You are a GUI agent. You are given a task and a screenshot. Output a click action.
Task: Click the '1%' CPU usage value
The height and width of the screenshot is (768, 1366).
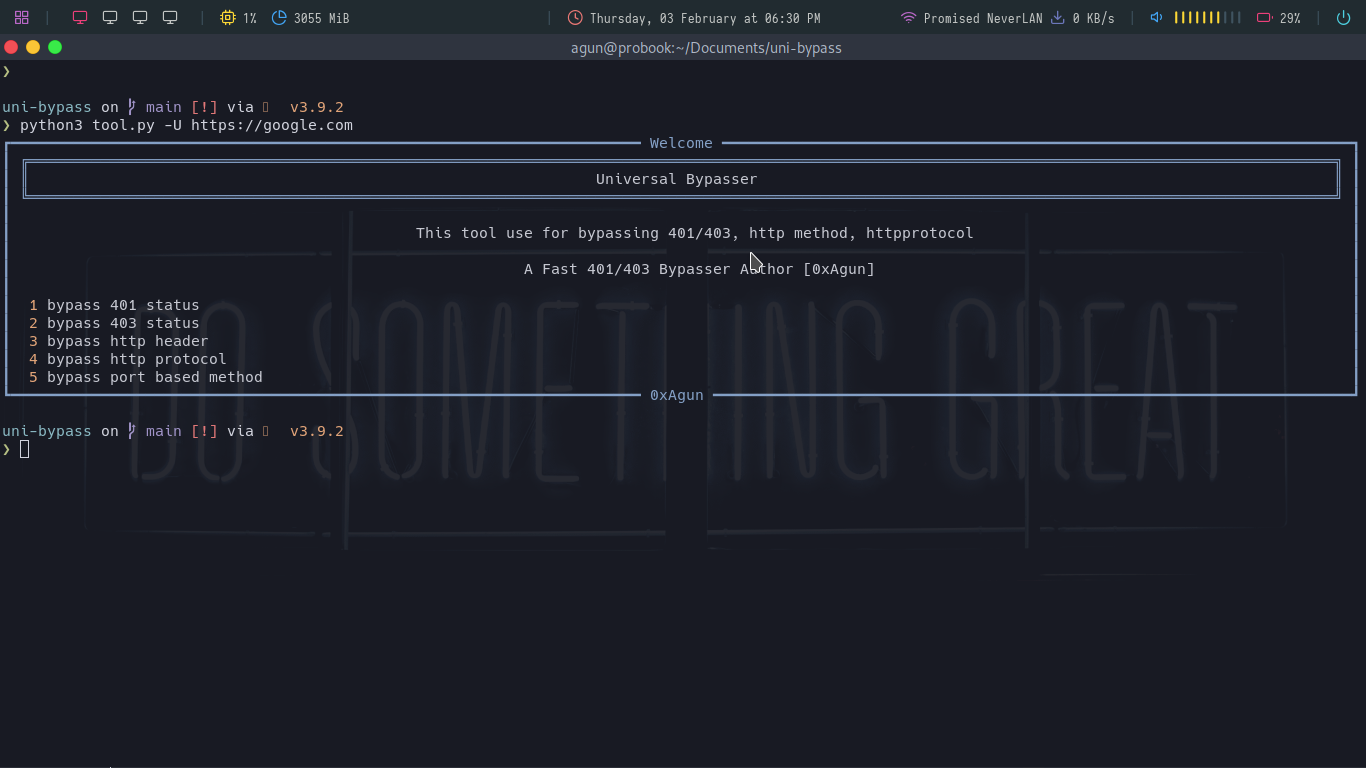coord(249,18)
